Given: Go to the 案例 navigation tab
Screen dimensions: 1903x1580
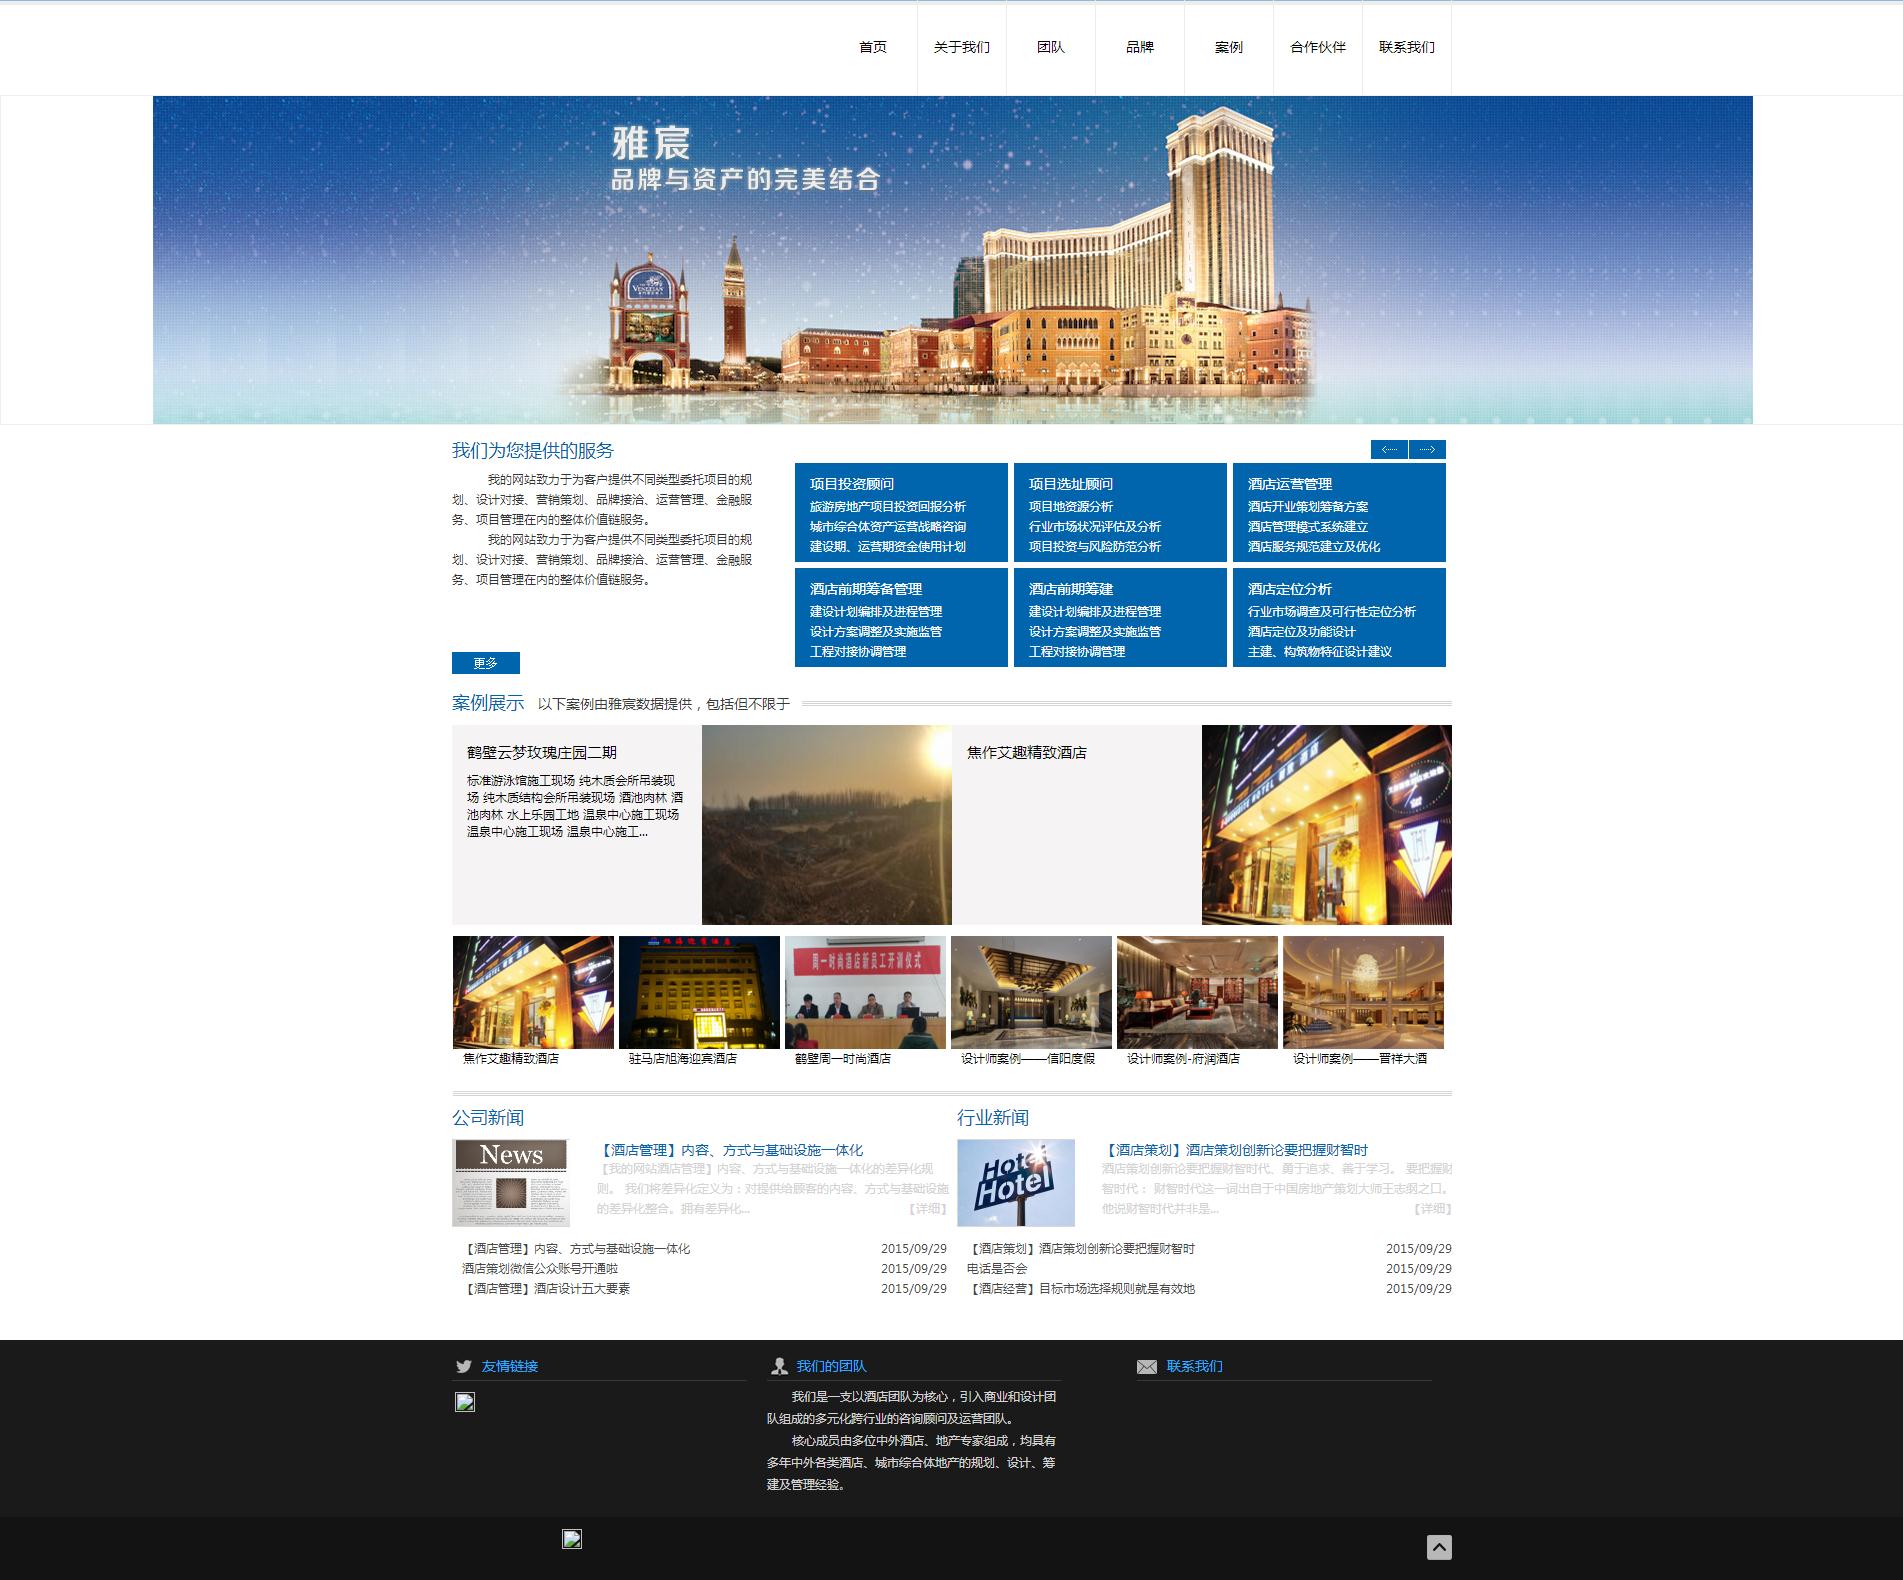Looking at the screenshot, I should click(x=1228, y=47).
